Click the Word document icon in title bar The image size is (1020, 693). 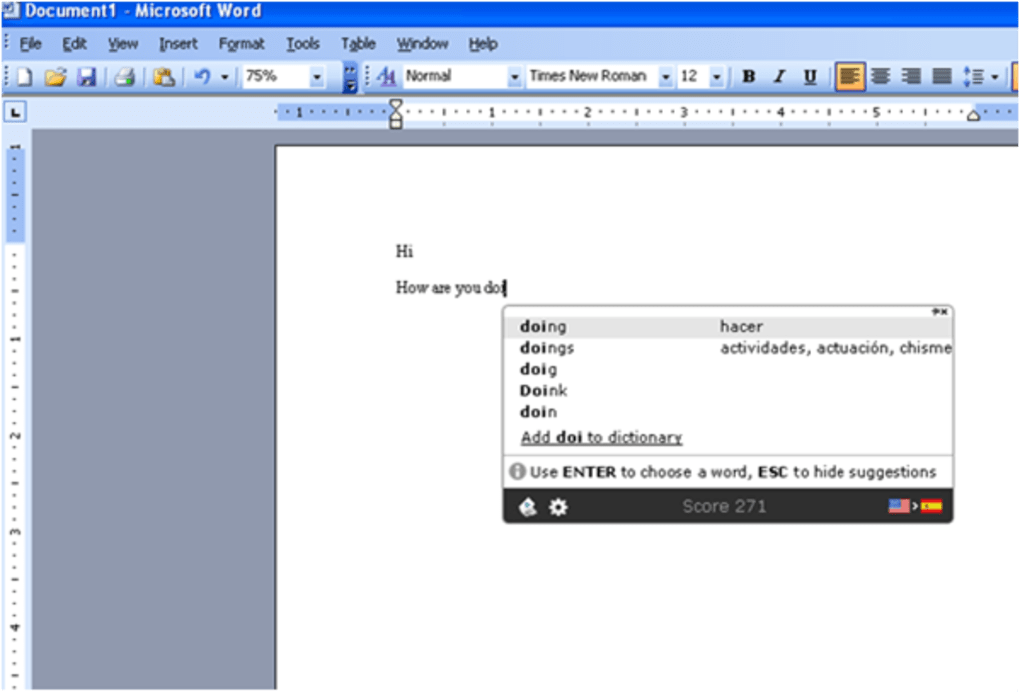pos(10,11)
